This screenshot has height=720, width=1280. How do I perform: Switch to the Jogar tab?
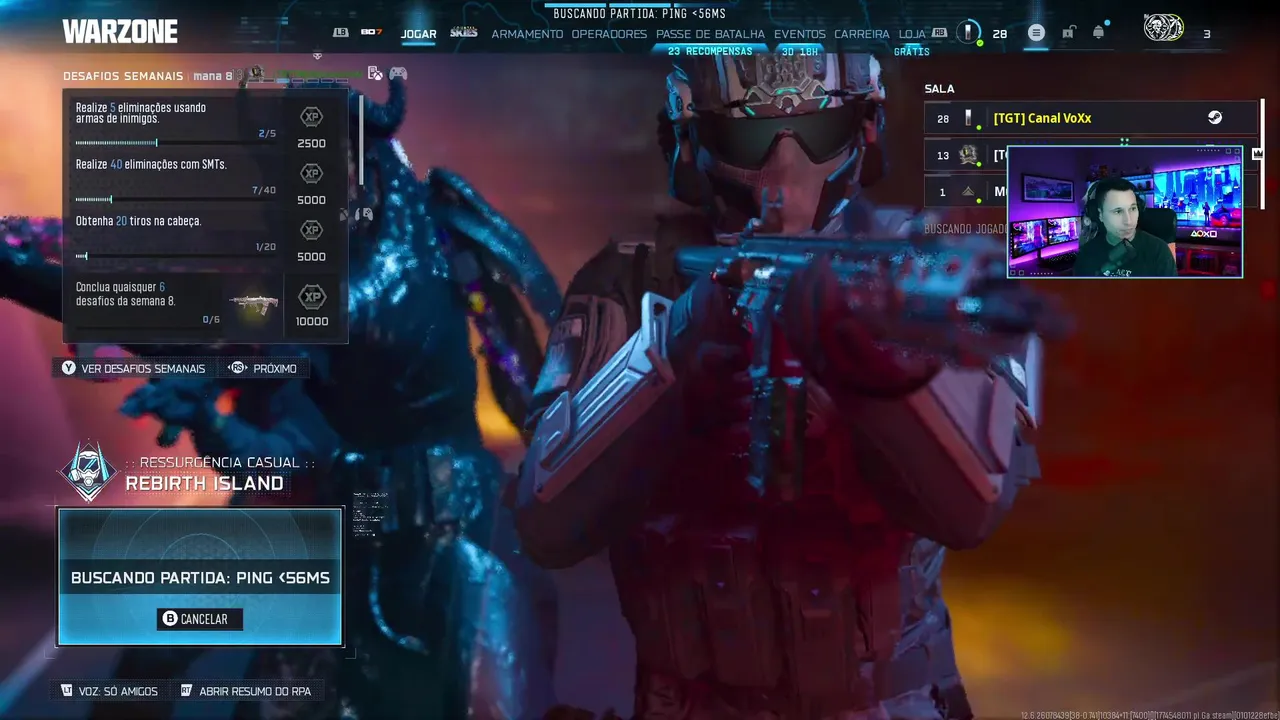coord(418,34)
